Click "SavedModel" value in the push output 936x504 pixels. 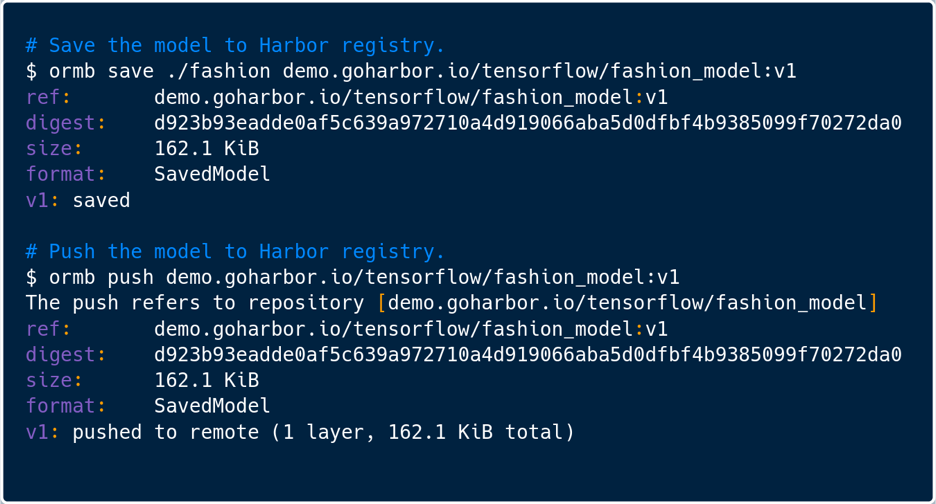pyautogui.click(x=212, y=406)
